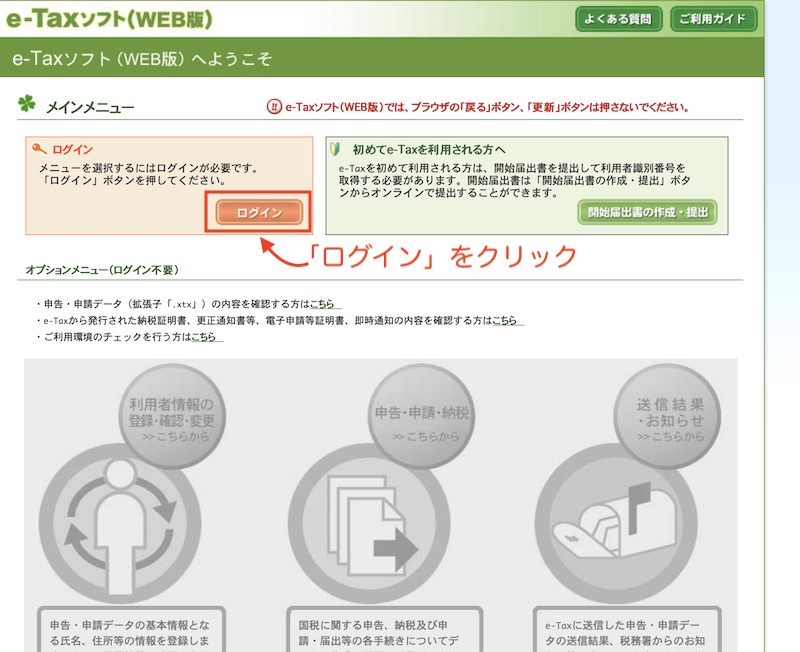Click the 利用者情報の登録・確認・変更 circle
Viewport: 800px width, 652px height.
(172, 417)
